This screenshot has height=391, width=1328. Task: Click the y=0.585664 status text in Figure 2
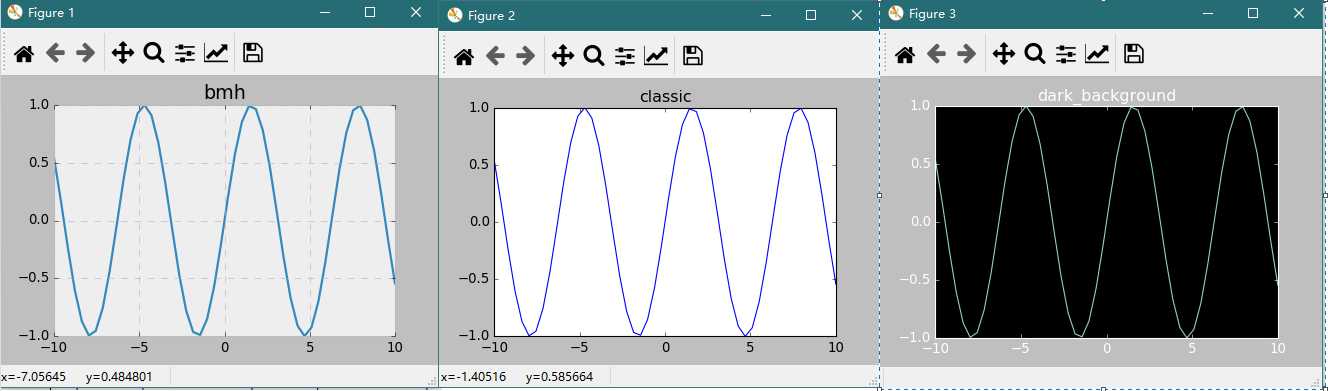point(559,378)
